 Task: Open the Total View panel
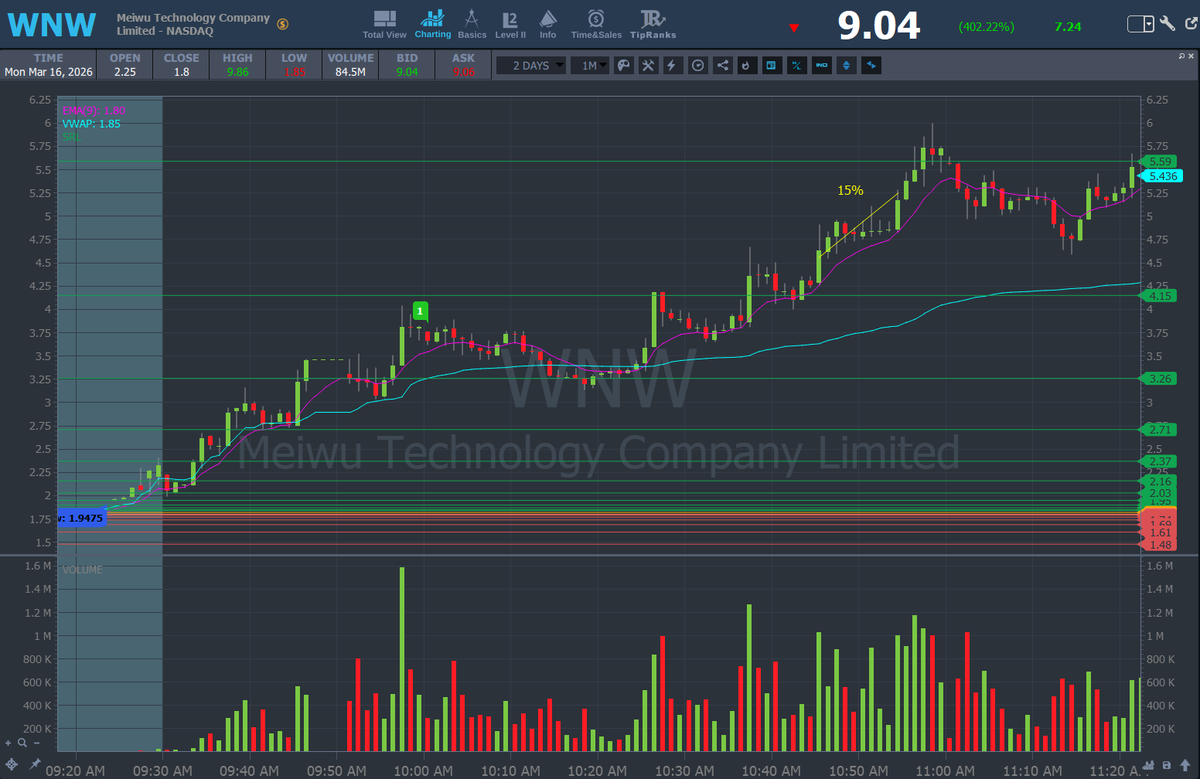click(x=384, y=24)
